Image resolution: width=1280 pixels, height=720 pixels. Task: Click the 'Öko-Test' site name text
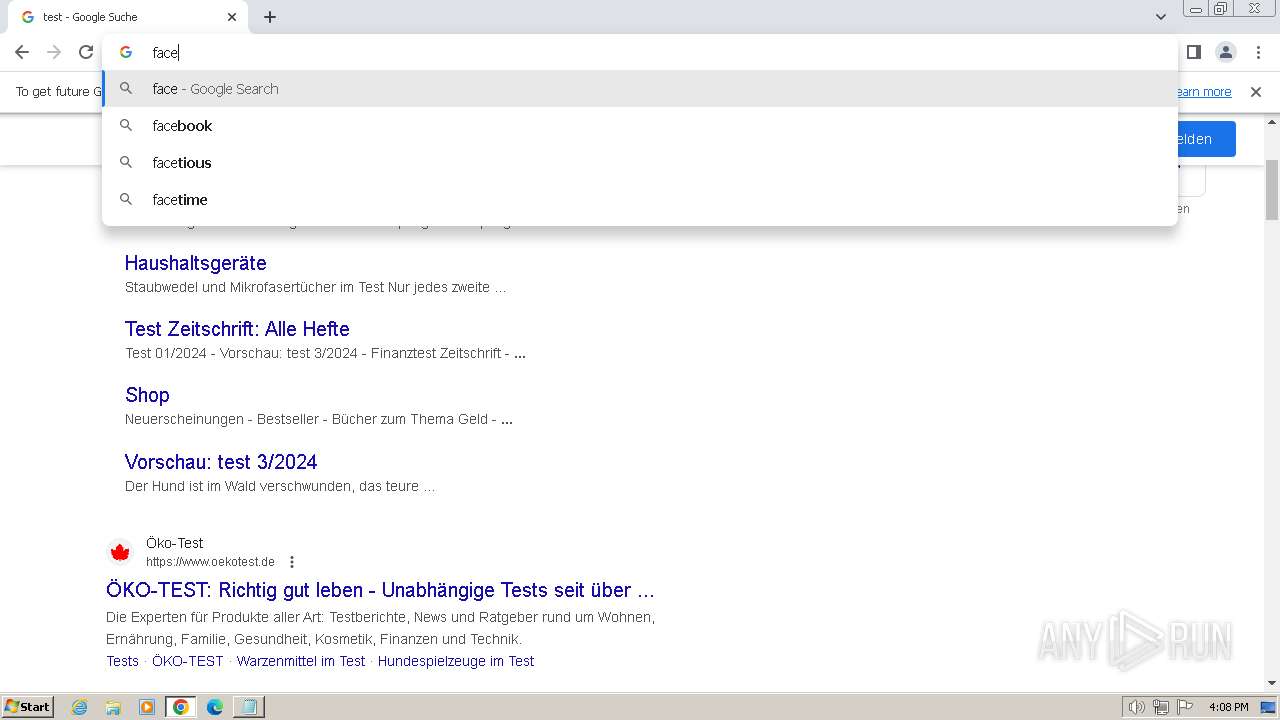174,543
